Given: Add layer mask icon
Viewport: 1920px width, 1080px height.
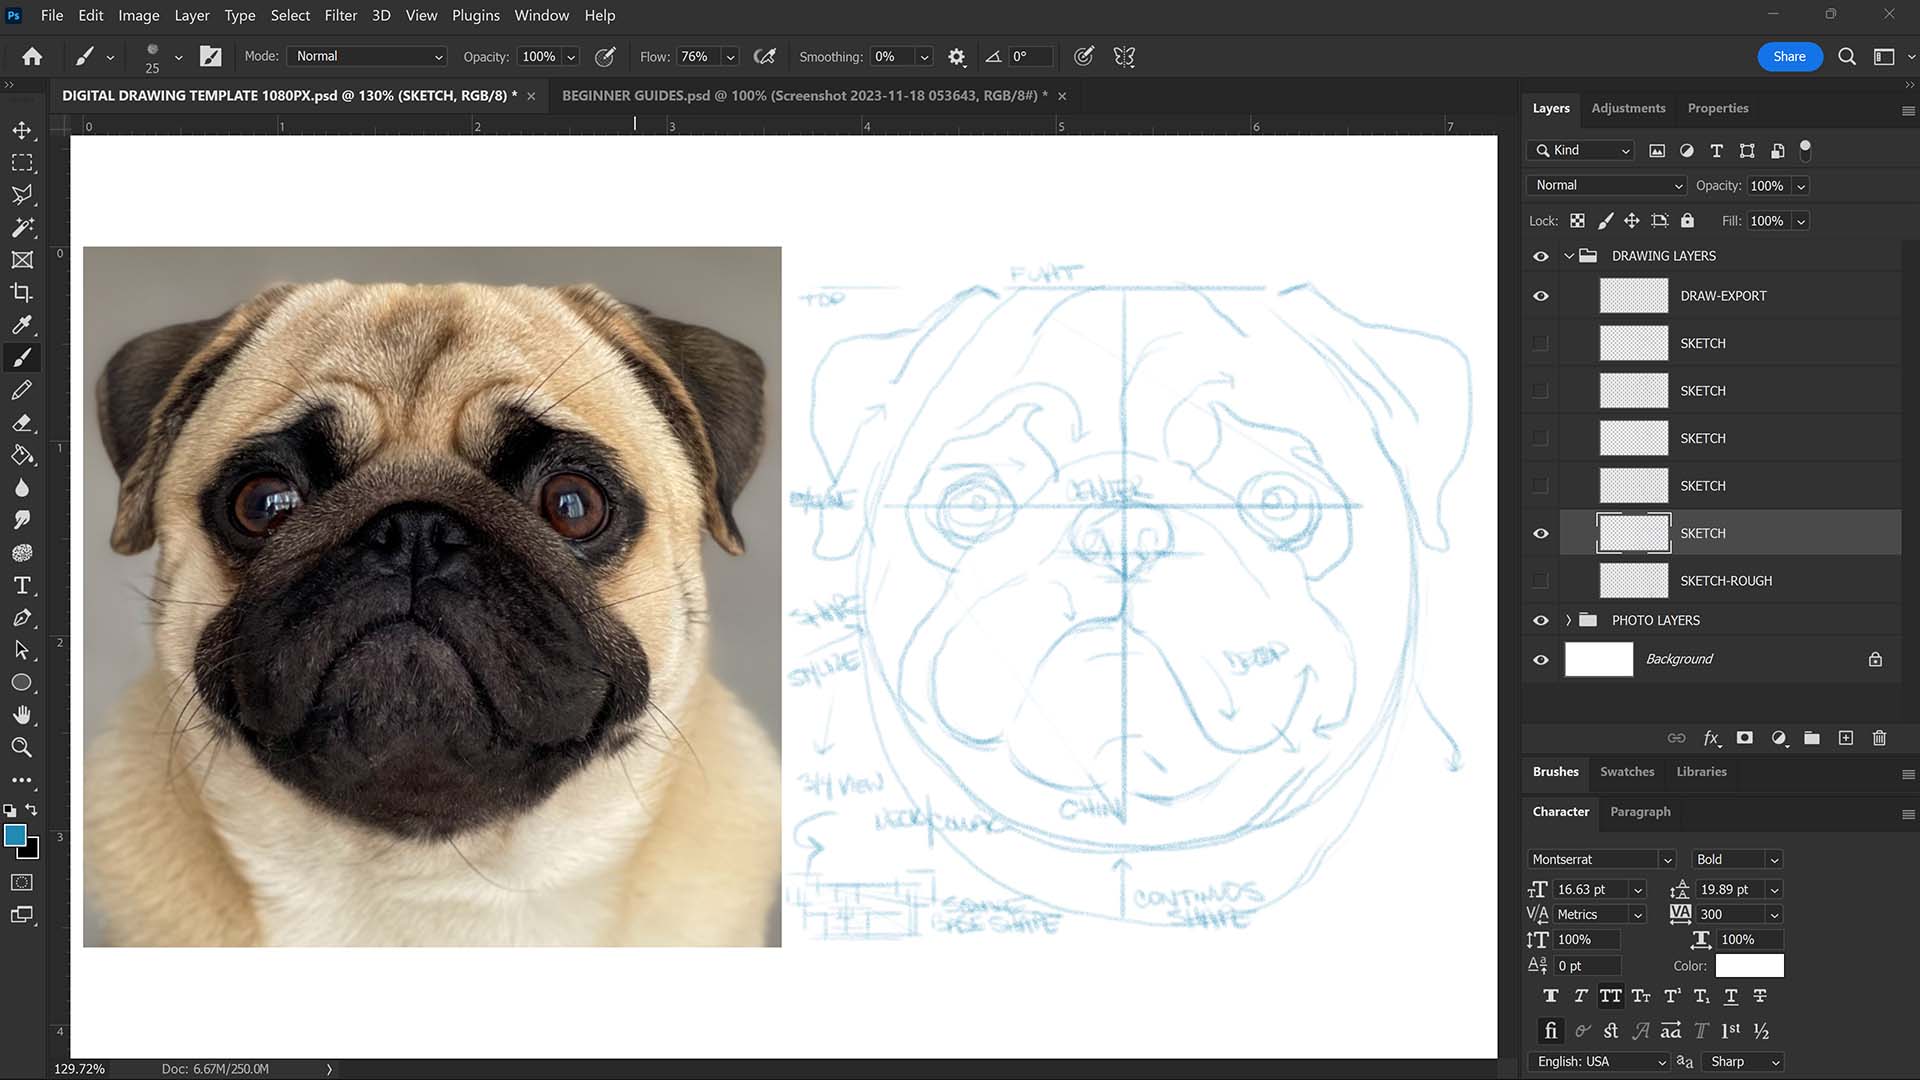Looking at the screenshot, I should 1745,738.
